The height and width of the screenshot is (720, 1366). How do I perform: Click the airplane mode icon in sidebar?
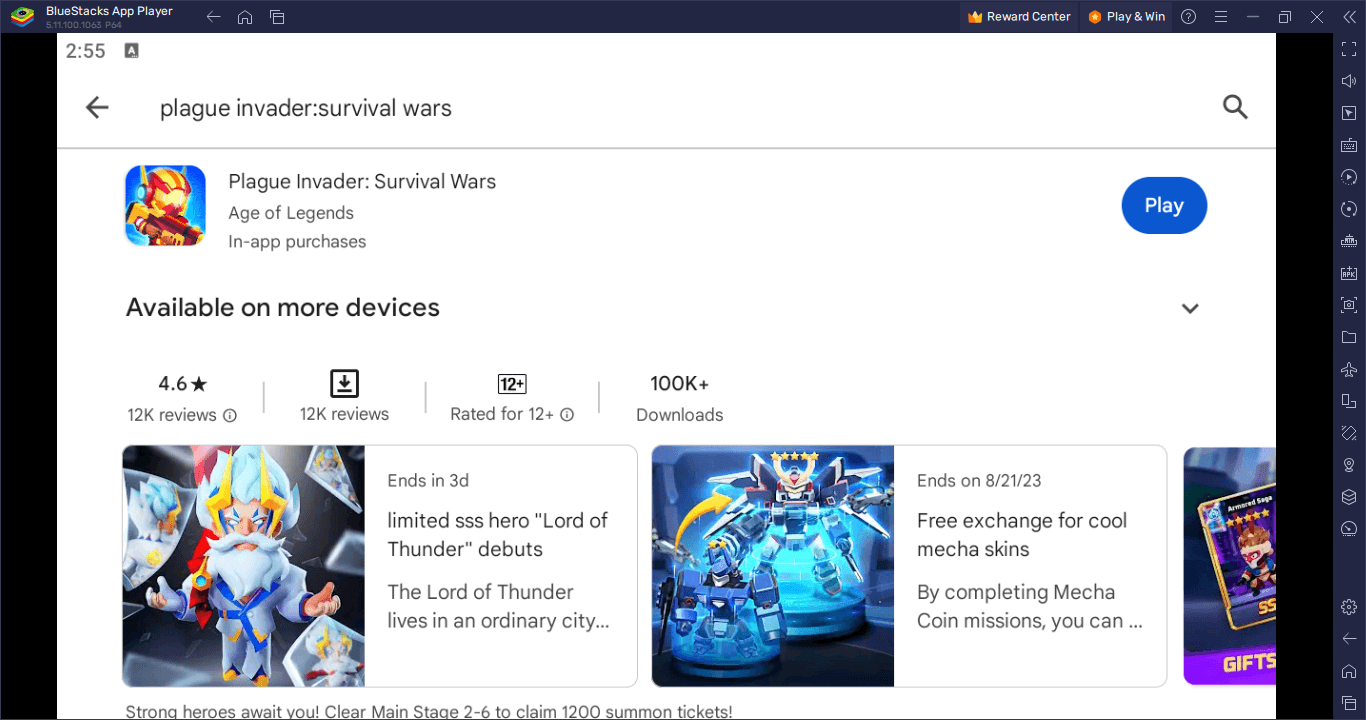pyautogui.click(x=1349, y=369)
